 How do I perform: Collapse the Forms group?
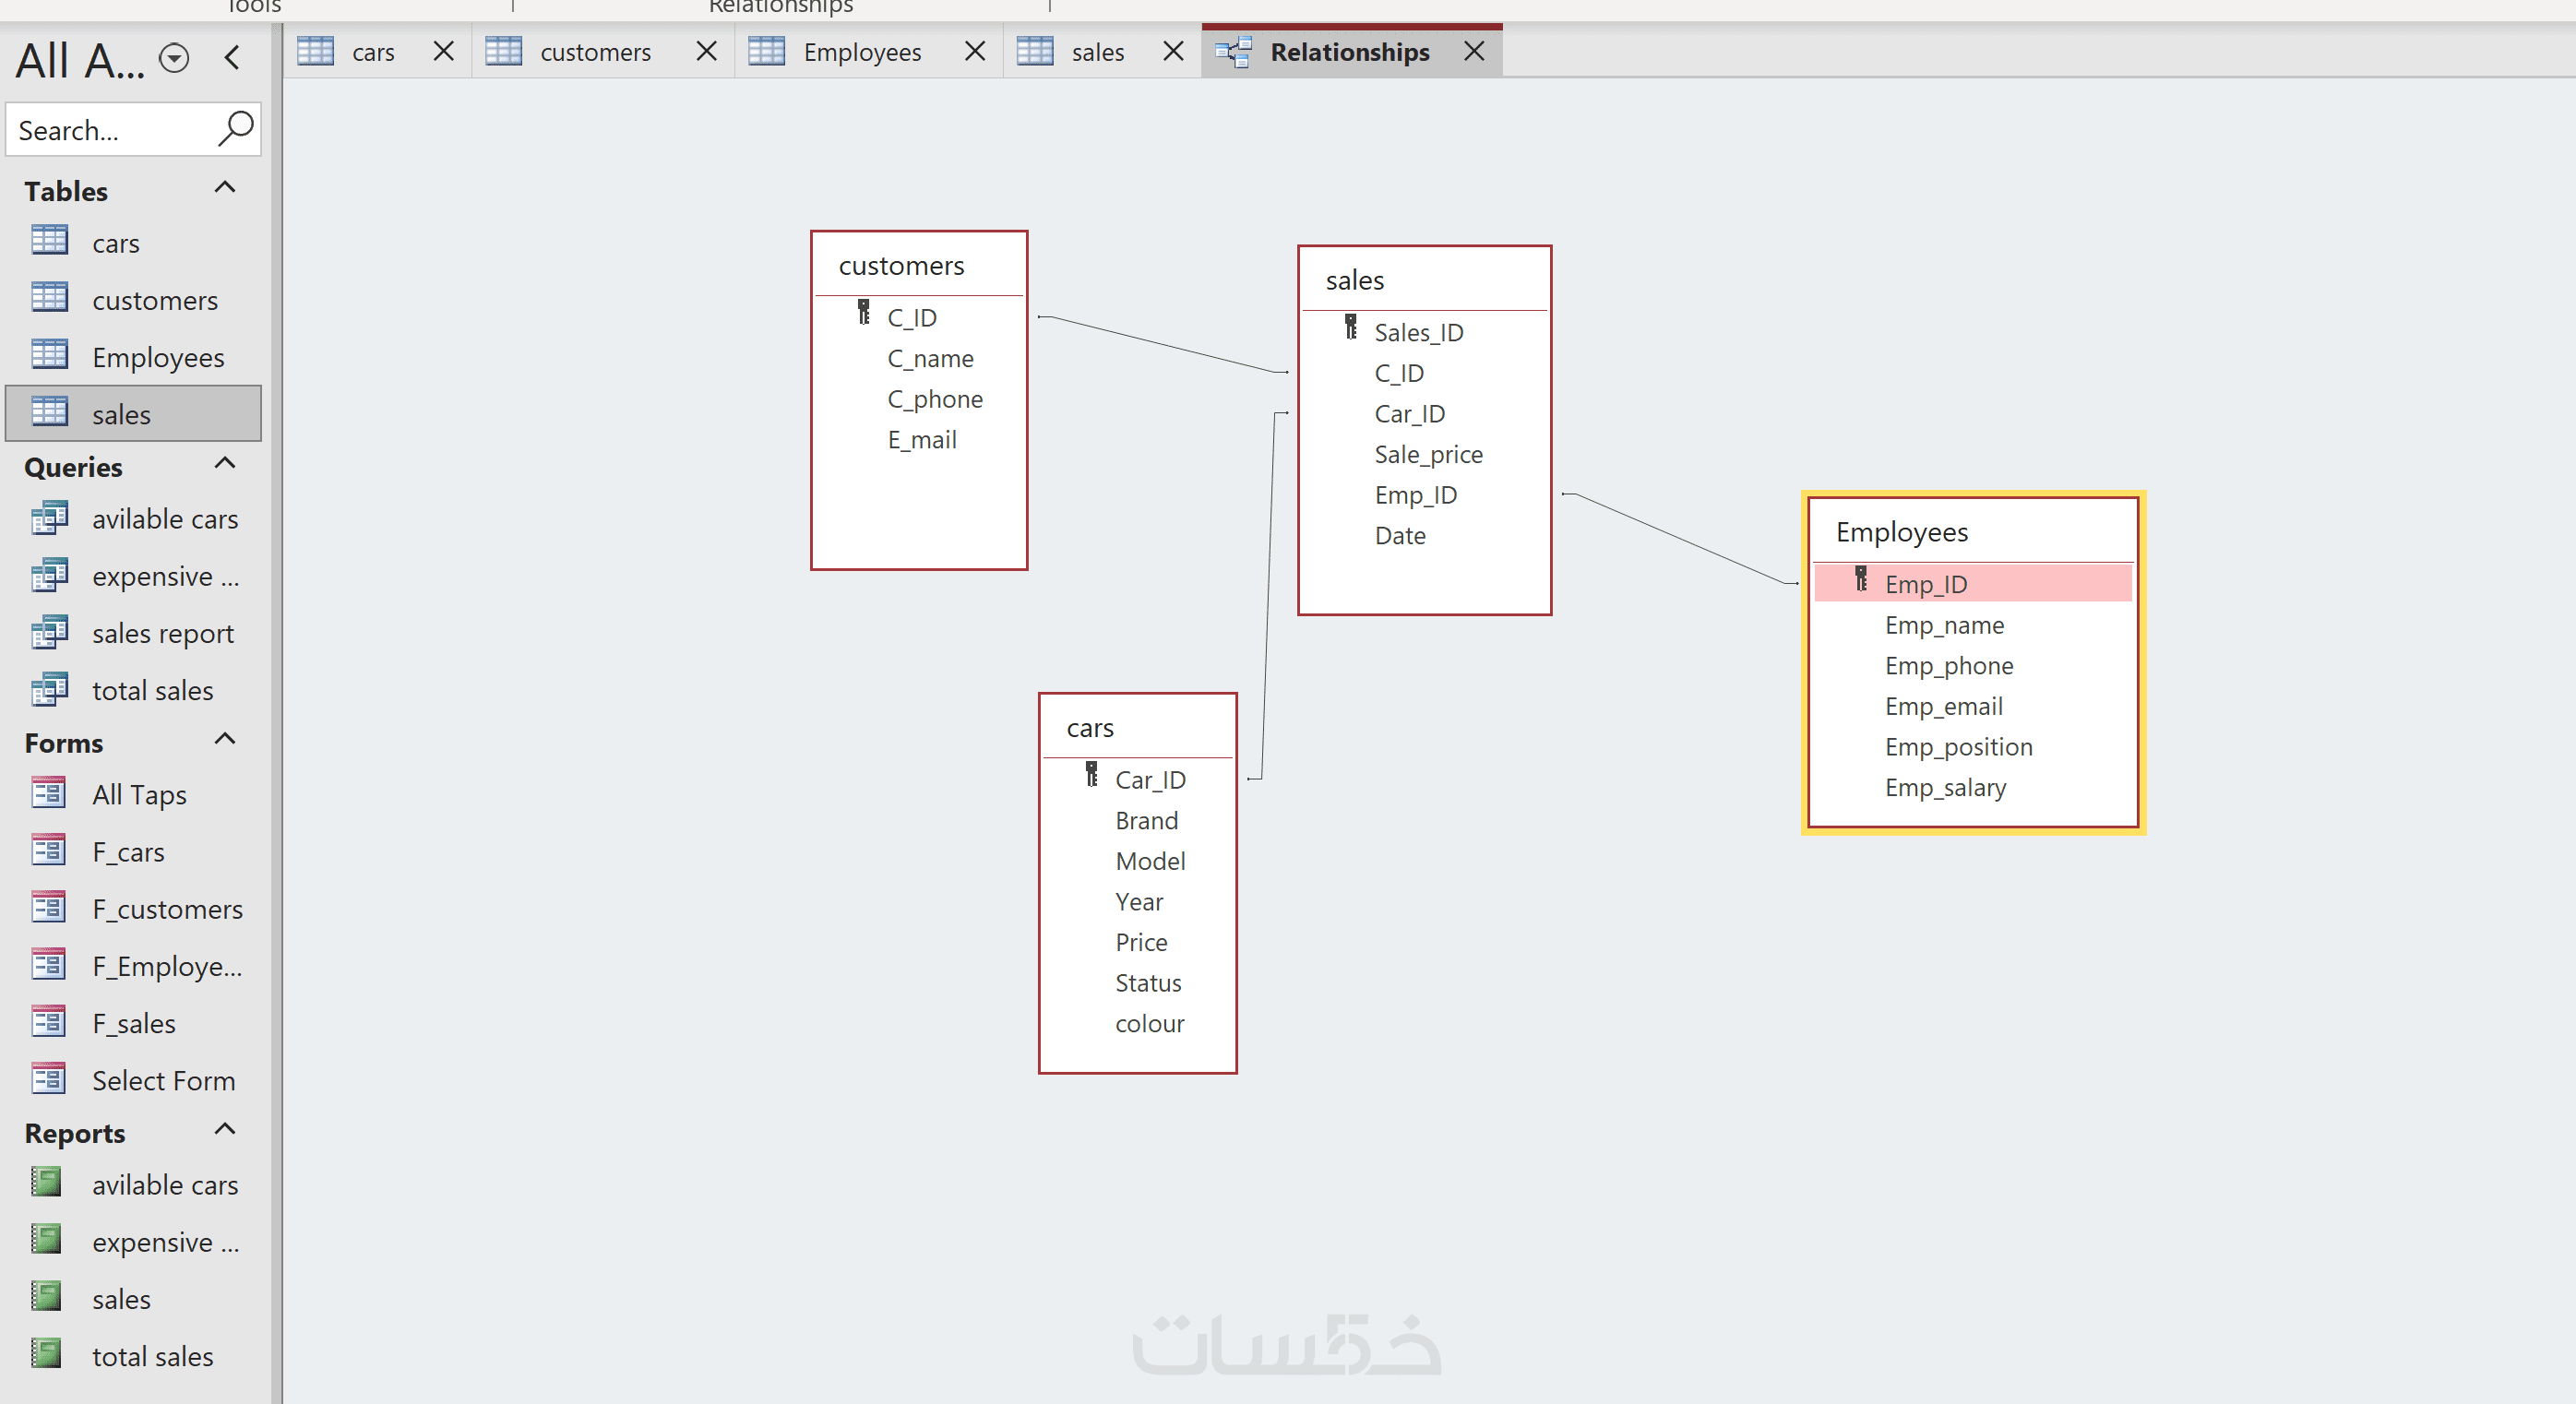(225, 740)
